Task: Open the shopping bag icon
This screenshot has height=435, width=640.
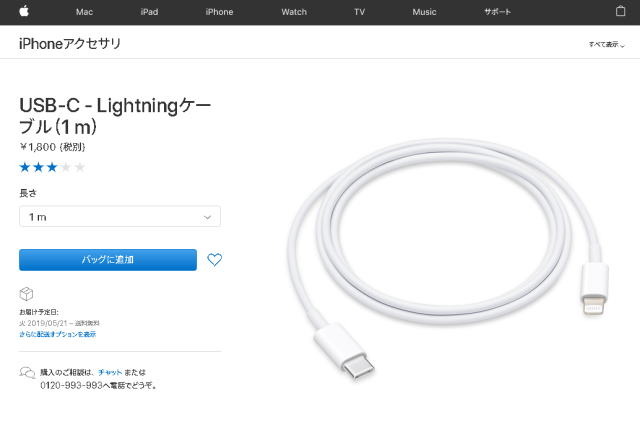Action: [620, 11]
